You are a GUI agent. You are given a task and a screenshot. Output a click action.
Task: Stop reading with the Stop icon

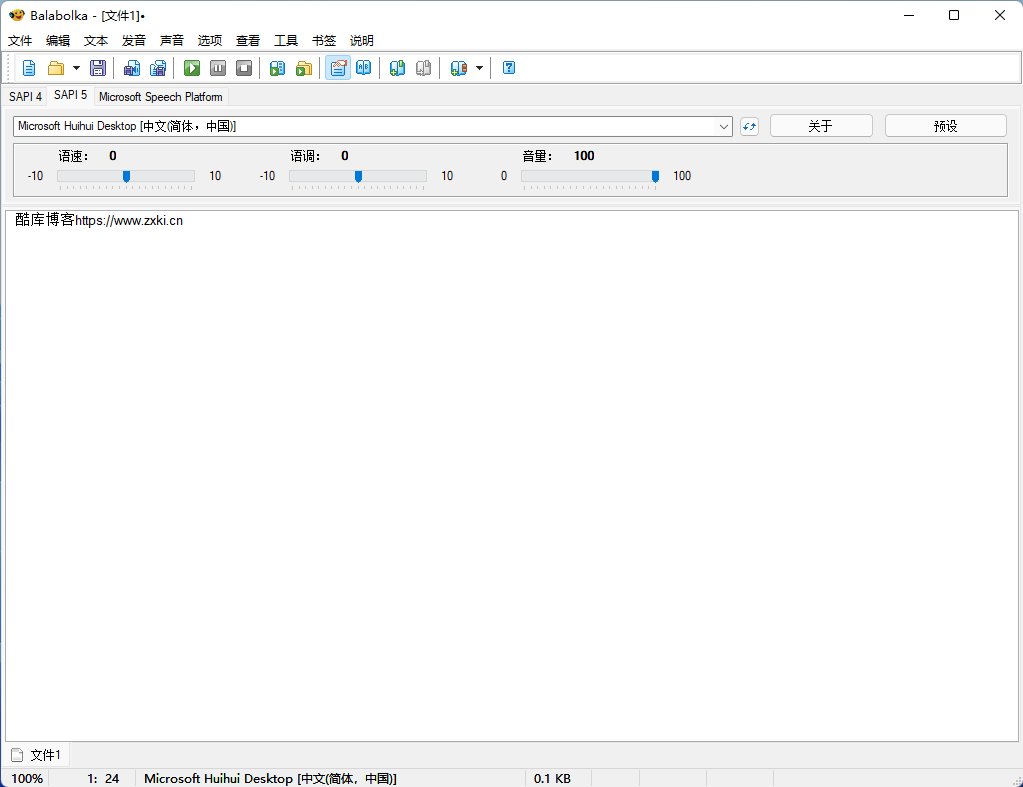244,68
